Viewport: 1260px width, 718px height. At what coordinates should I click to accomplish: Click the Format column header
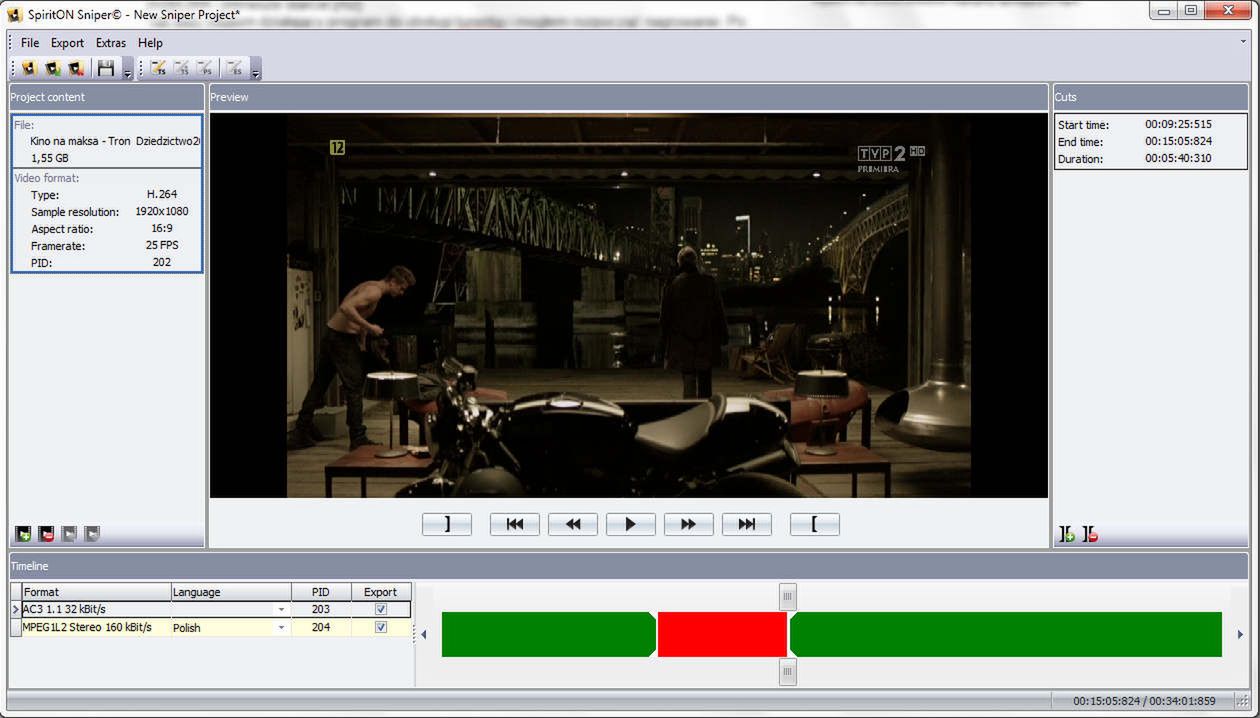[x=96, y=592]
